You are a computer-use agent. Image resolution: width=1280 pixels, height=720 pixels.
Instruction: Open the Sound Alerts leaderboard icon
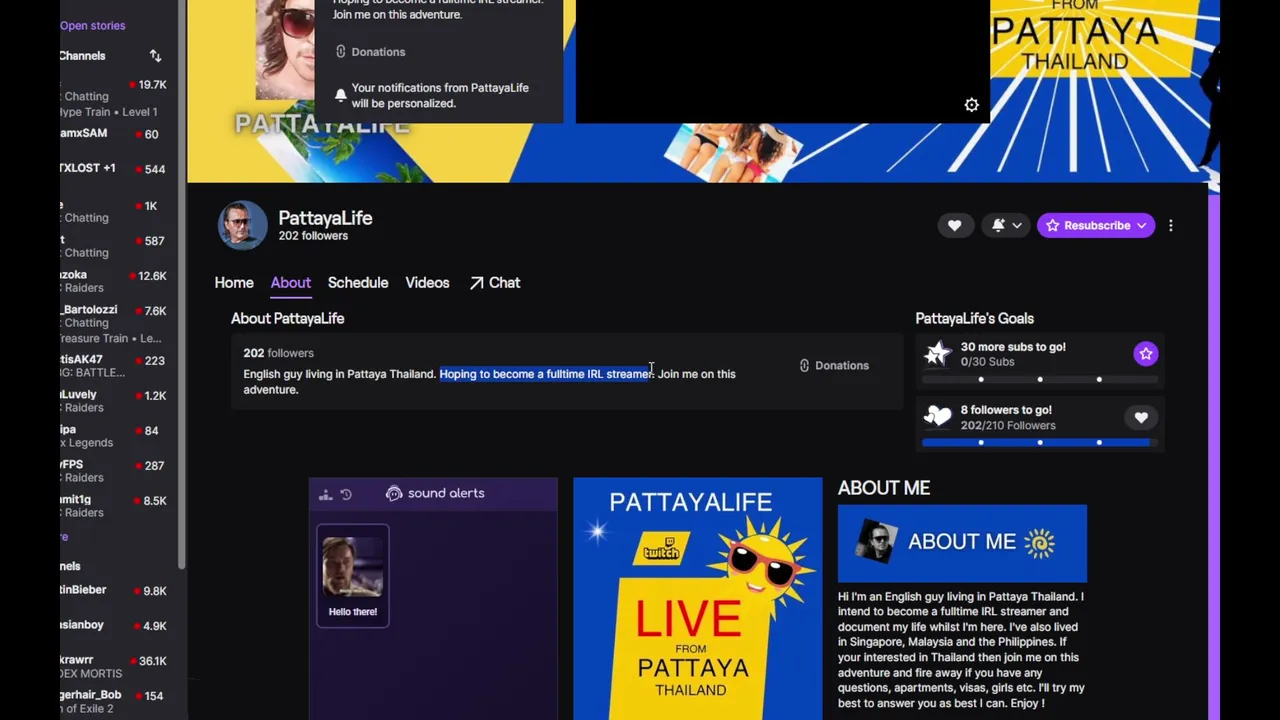click(x=325, y=494)
